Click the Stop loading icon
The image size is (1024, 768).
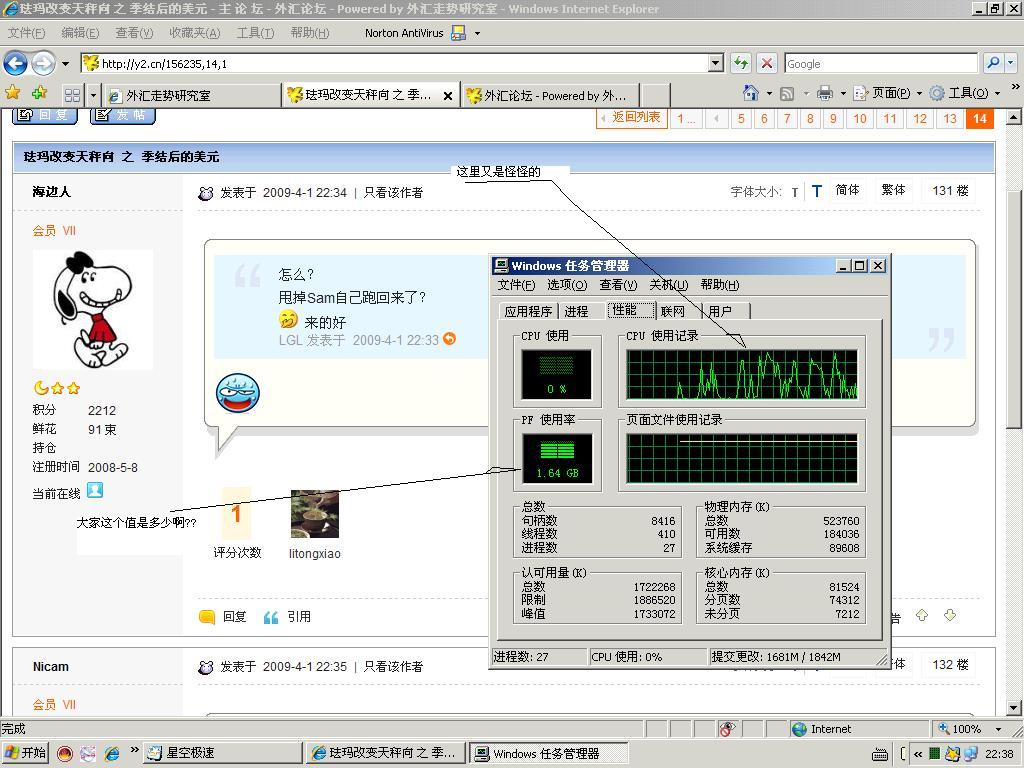[766, 63]
